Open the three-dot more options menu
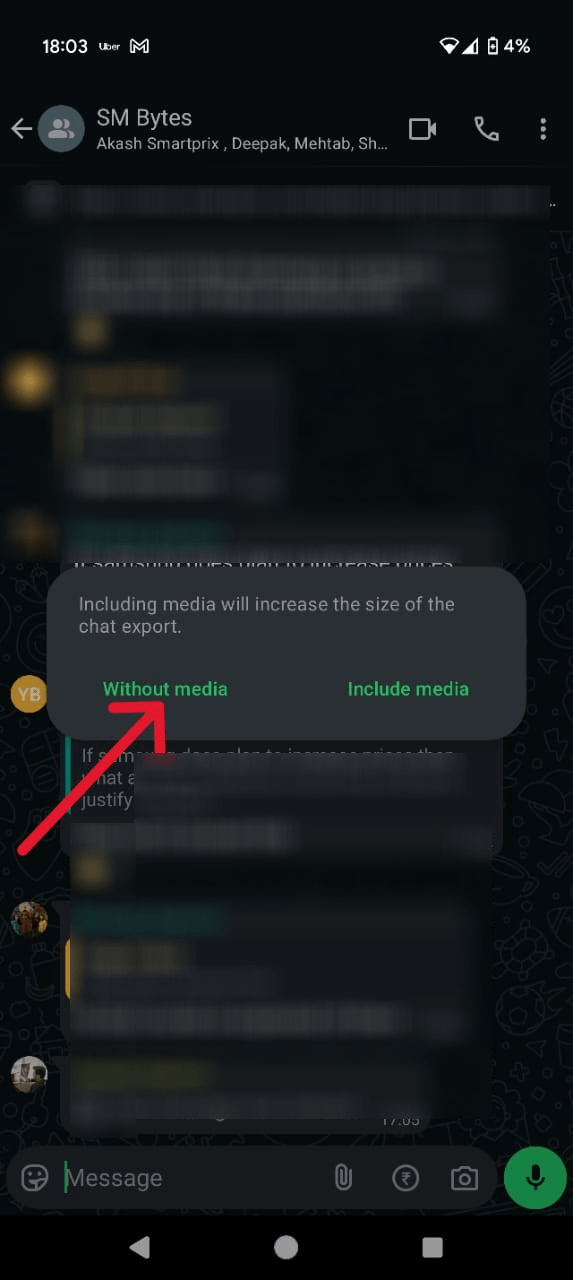This screenshot has width=573, height=1280. pyautogui.click(x=543, y=129)
